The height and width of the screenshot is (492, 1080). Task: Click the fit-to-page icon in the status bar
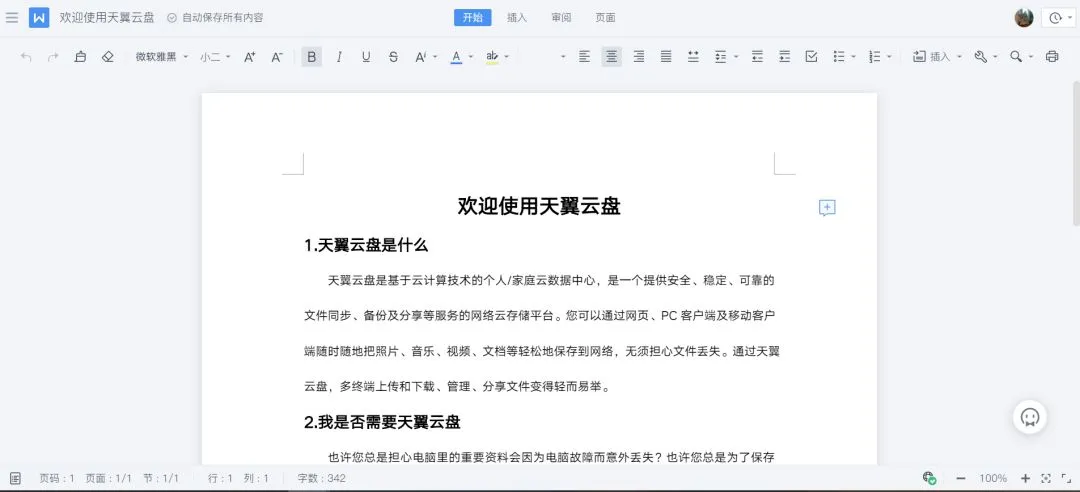[x=1046, y=478]
